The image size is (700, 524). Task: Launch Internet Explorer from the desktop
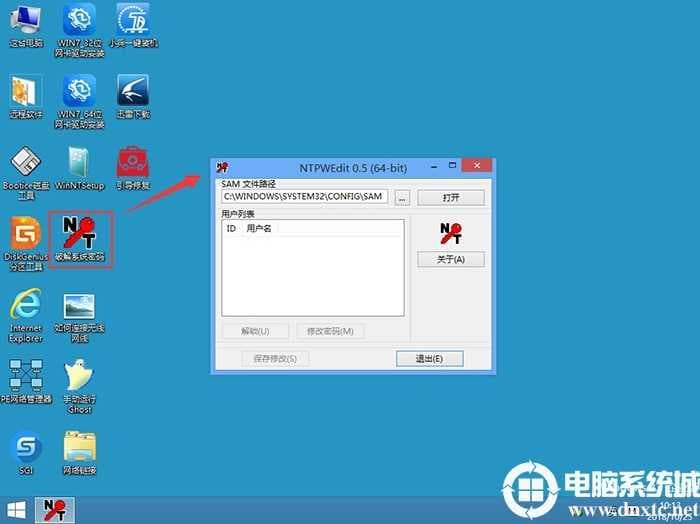tap(25, 306)
